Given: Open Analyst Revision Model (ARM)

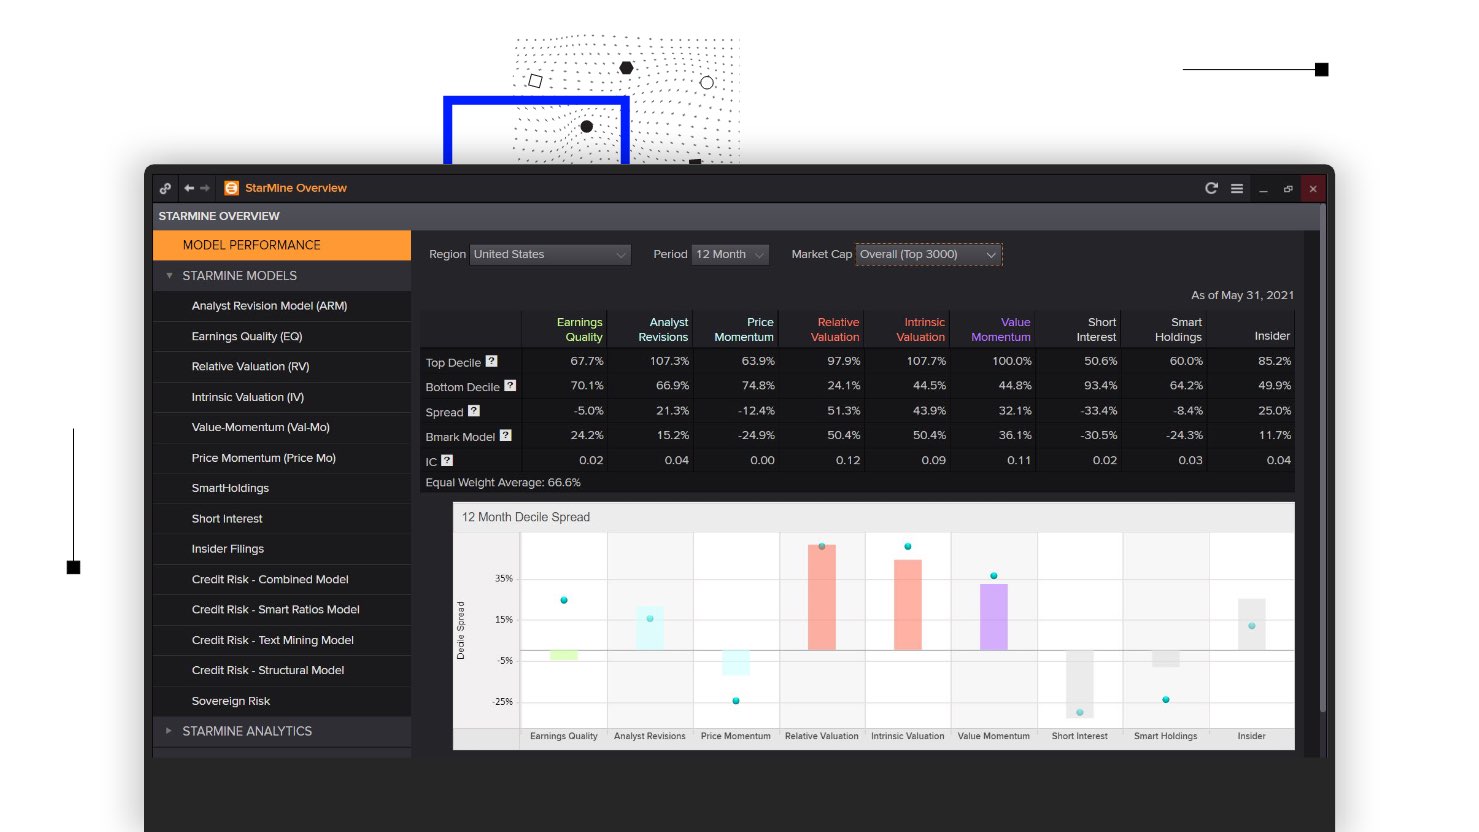Looking at the screenshot, I should coord(282,306).
